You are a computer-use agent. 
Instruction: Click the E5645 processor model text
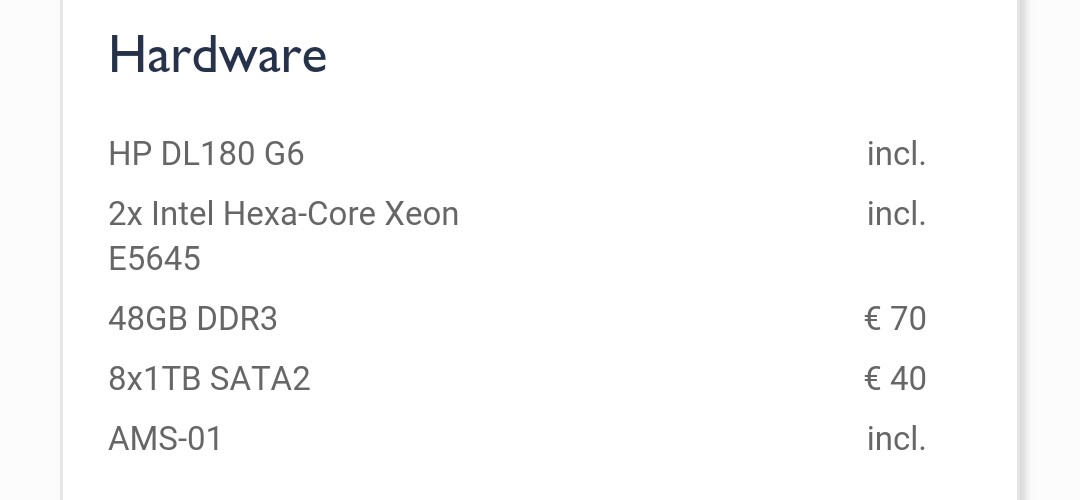coord(155,259)
